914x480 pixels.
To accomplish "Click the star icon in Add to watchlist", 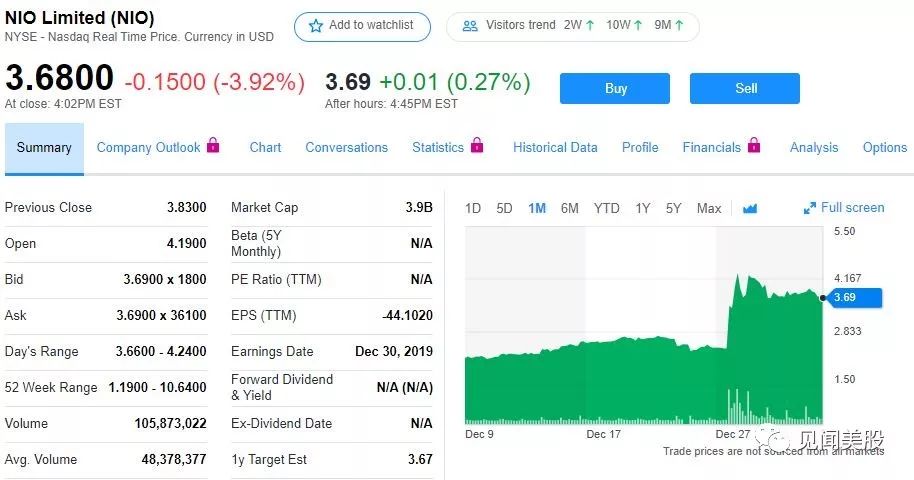I will pyautogui.click(x=316, y=26).
